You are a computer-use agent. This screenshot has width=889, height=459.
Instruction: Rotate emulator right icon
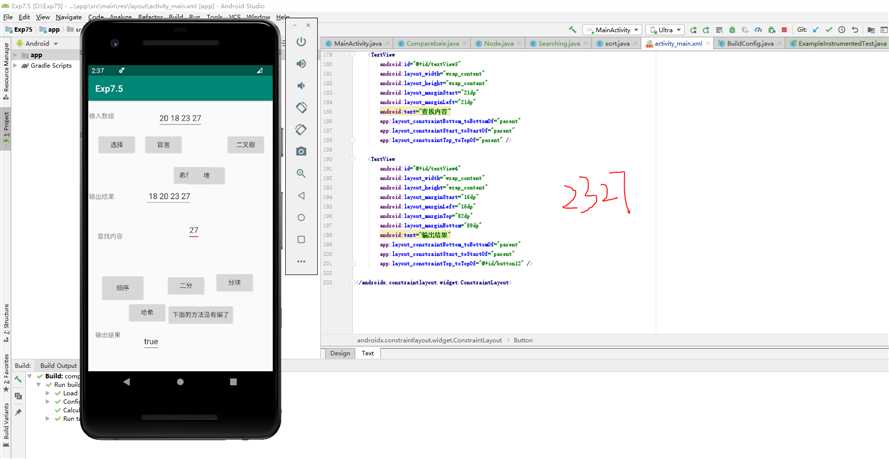[x=301, y=130]
